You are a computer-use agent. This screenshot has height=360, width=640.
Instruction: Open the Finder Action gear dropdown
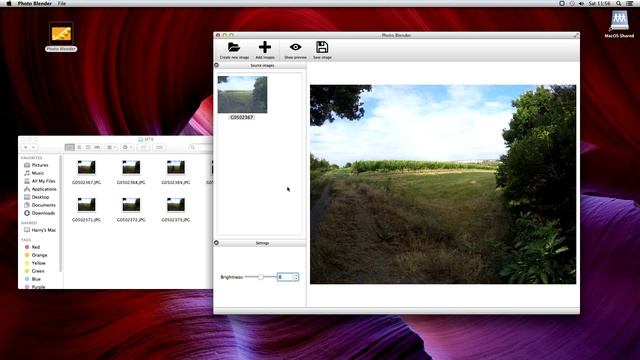127,147
